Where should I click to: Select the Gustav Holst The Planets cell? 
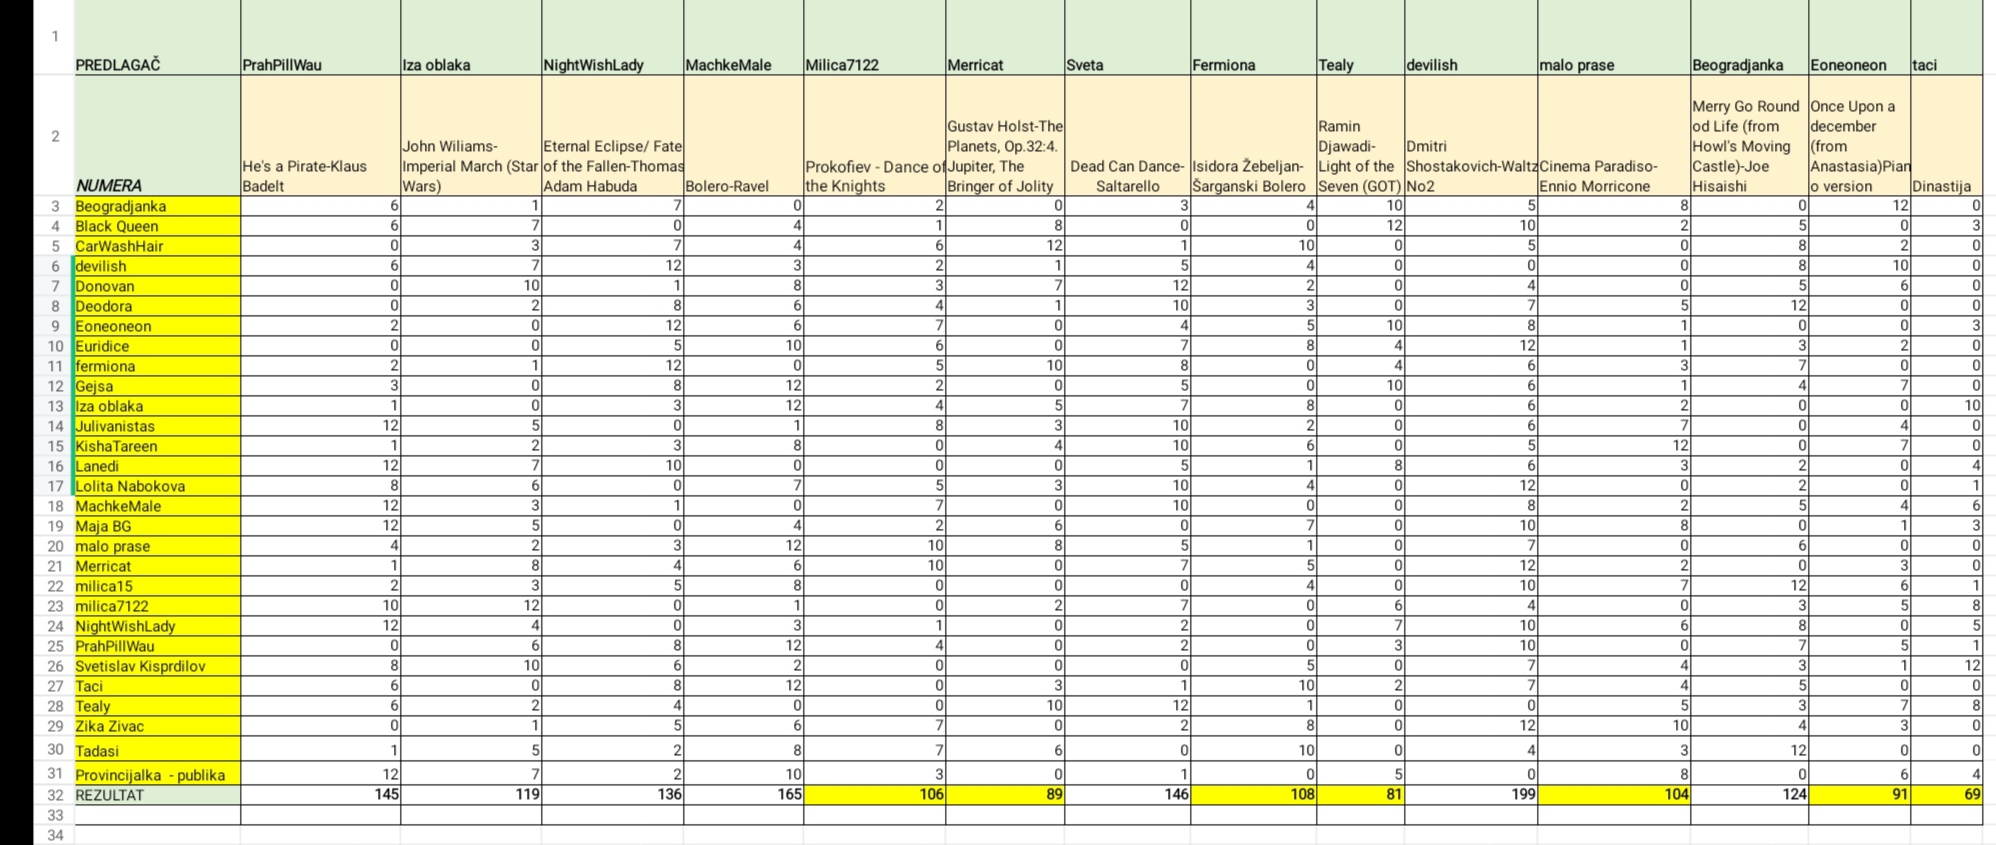[1005, 136]
